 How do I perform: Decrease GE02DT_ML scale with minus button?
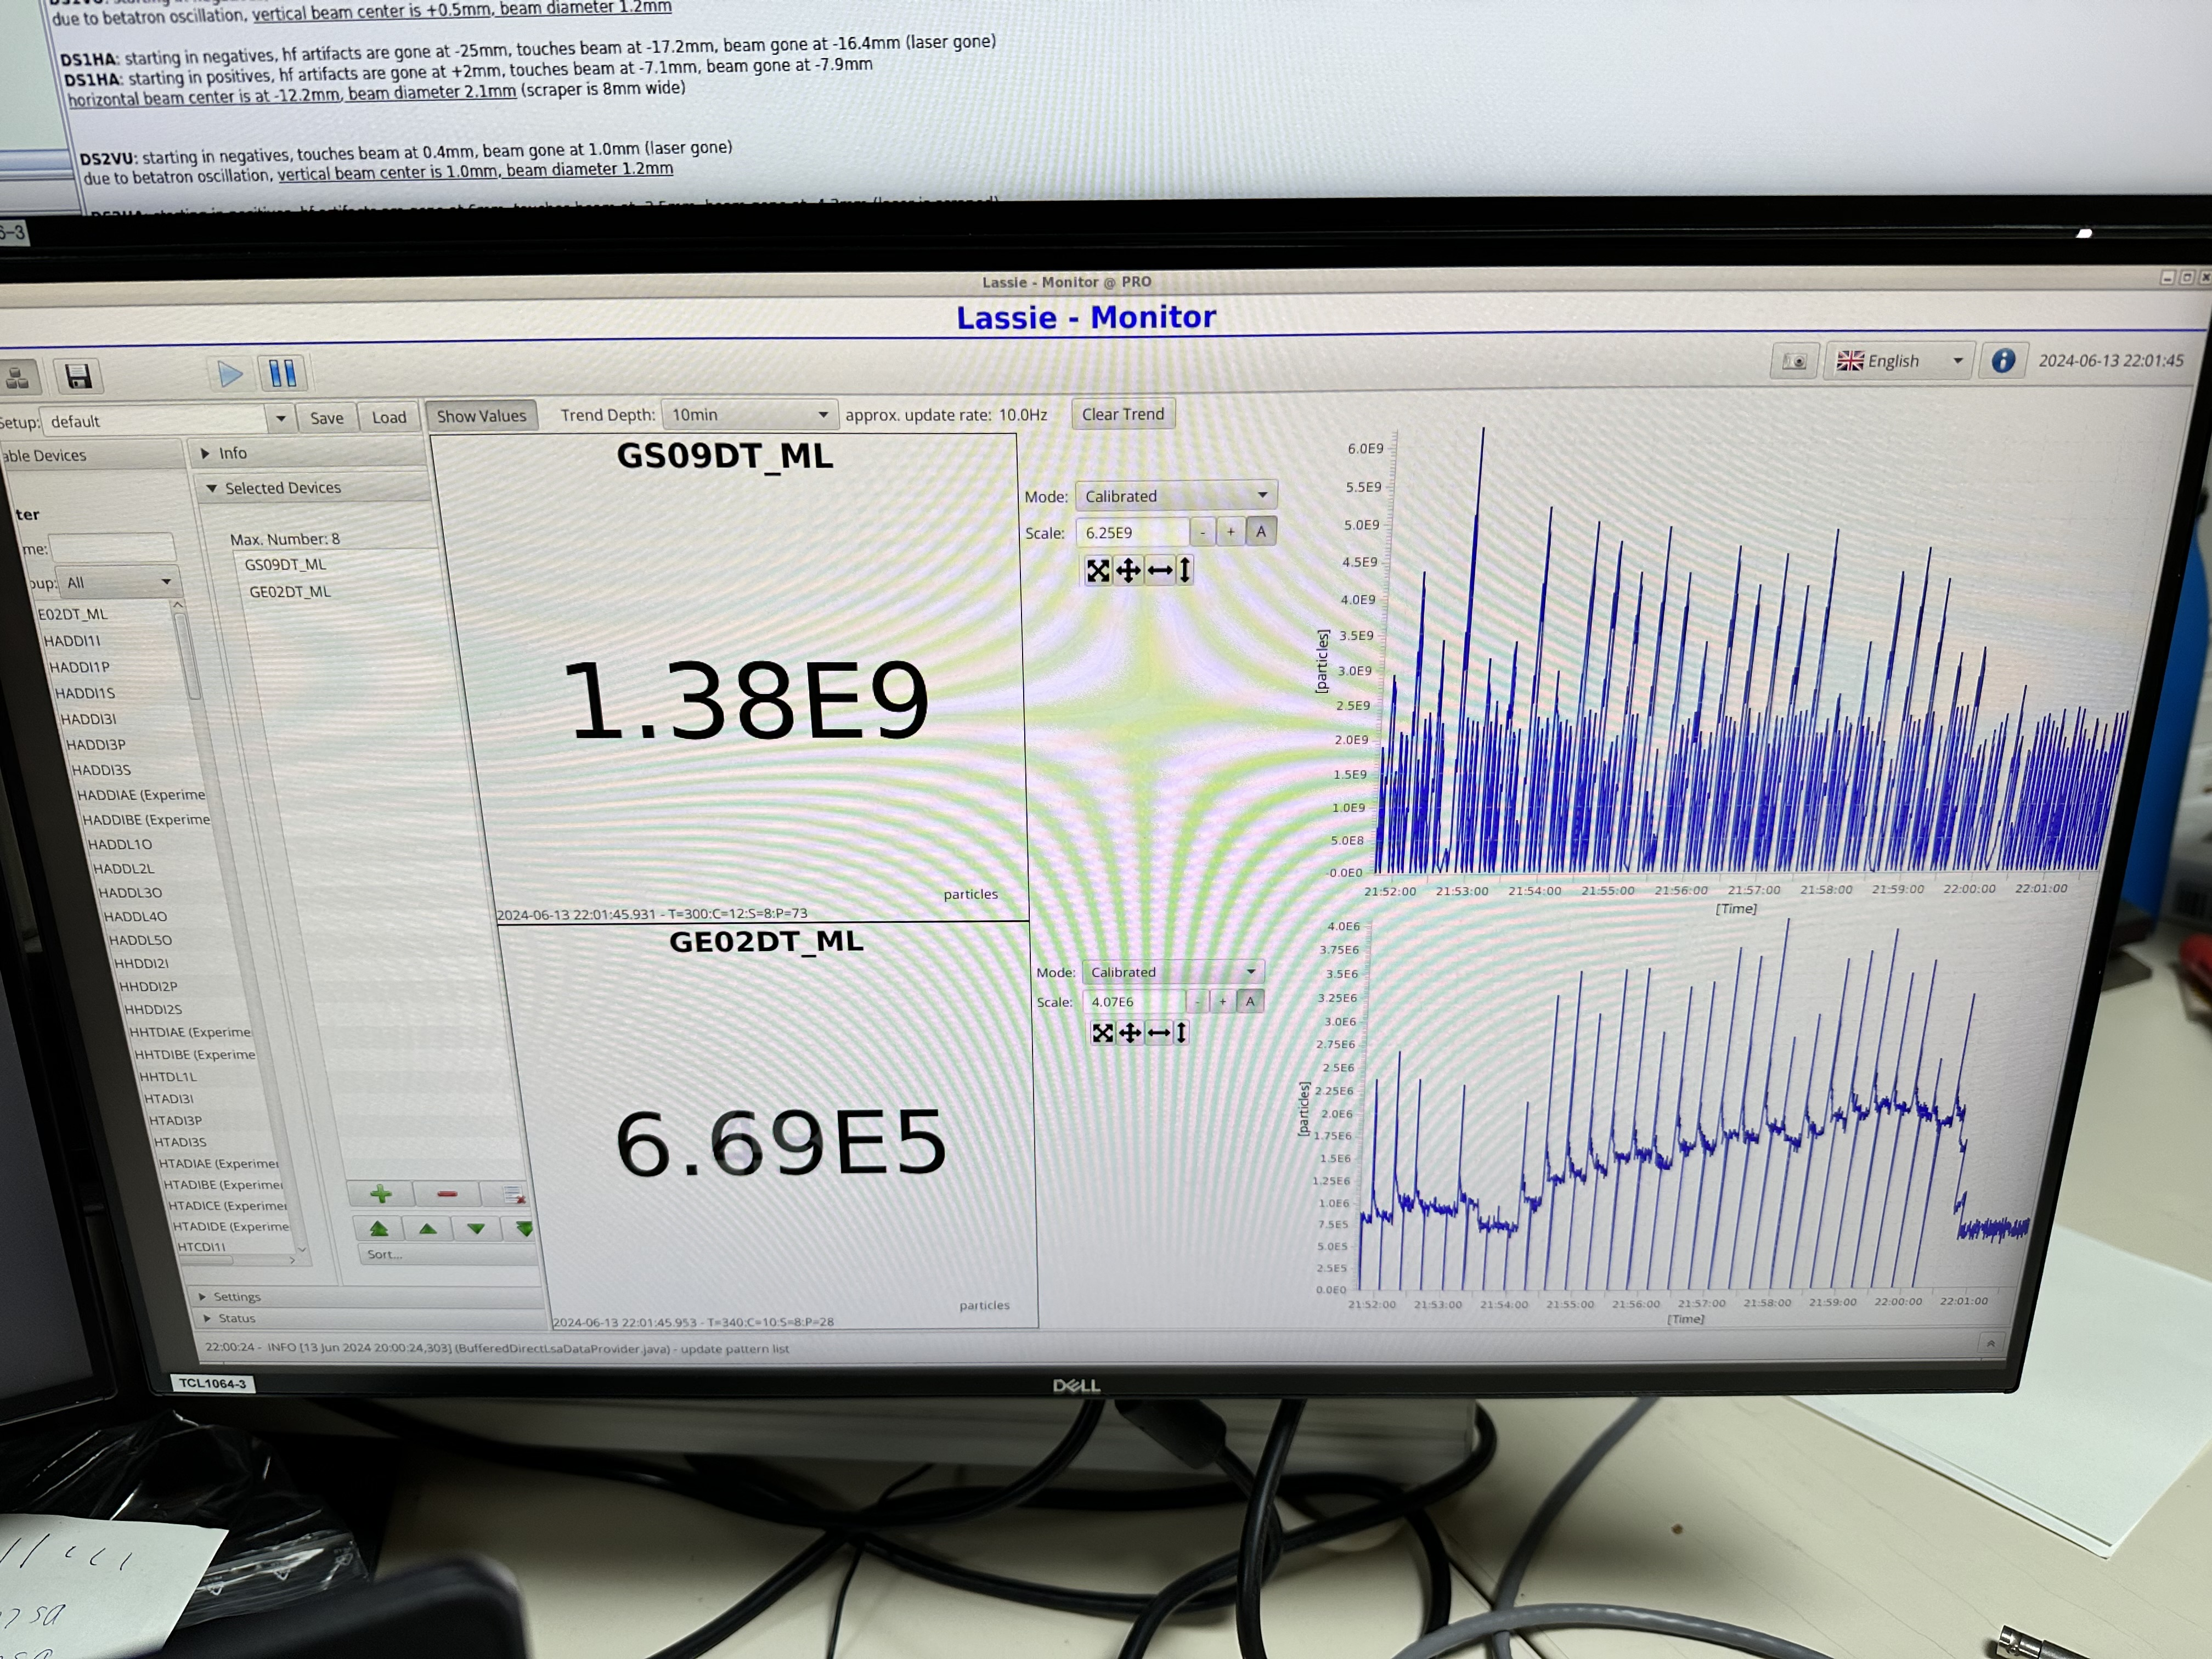tap(1198, 1001)
